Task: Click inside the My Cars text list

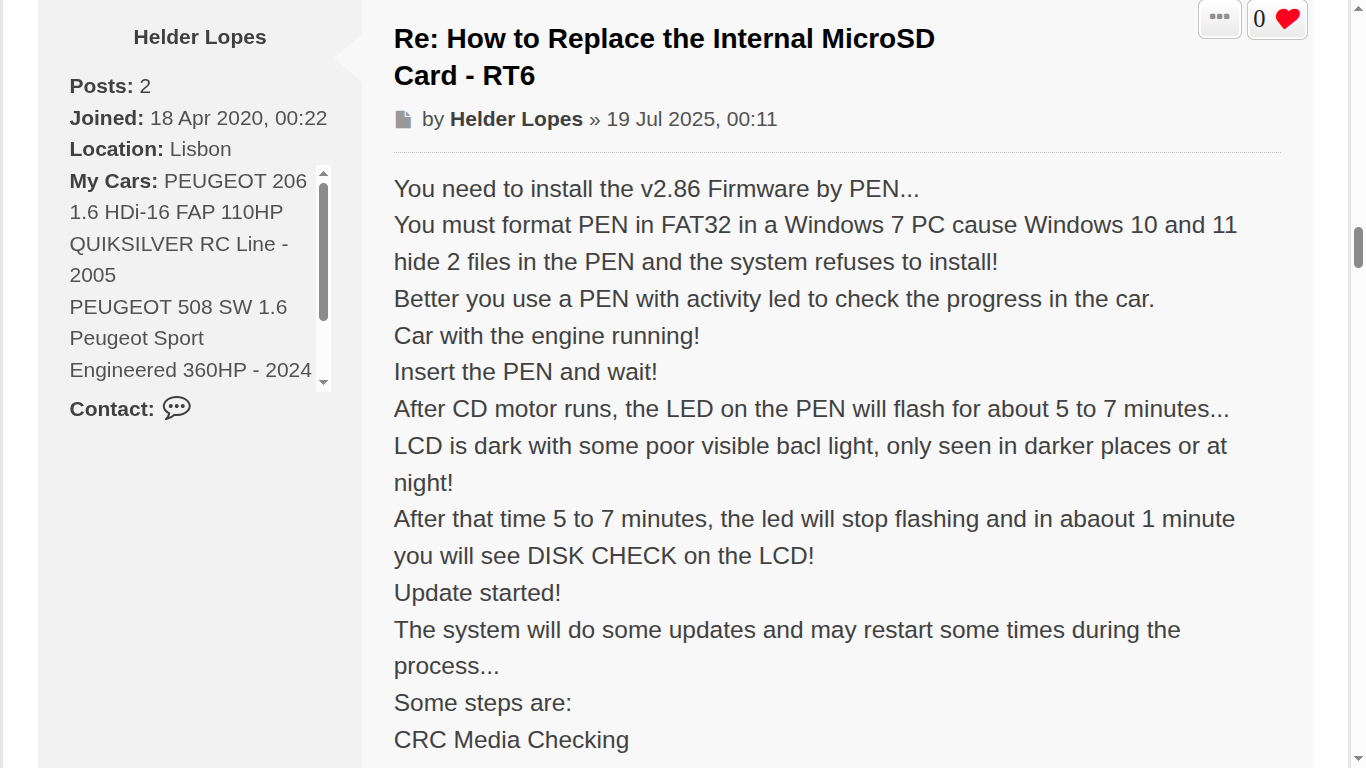Action: [192, 276]
